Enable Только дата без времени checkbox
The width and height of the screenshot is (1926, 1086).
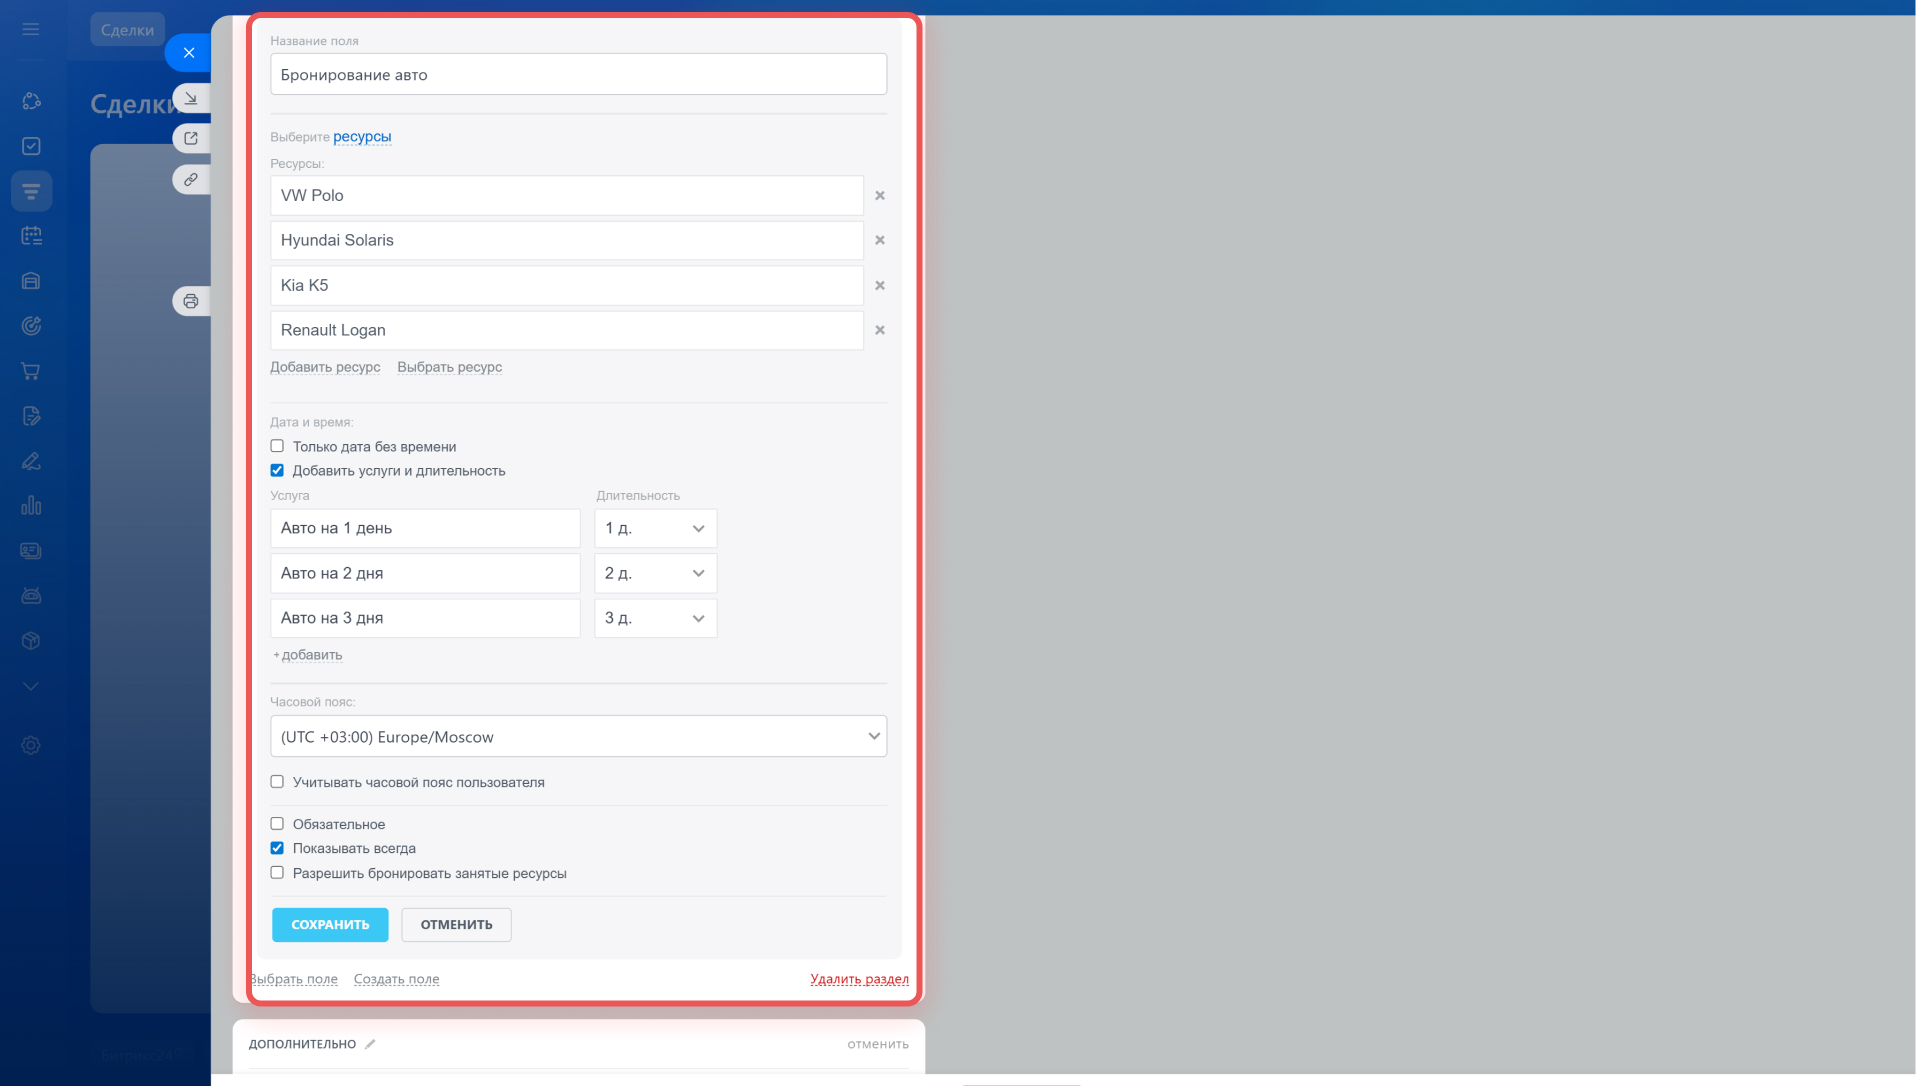[x=277, y=446]
